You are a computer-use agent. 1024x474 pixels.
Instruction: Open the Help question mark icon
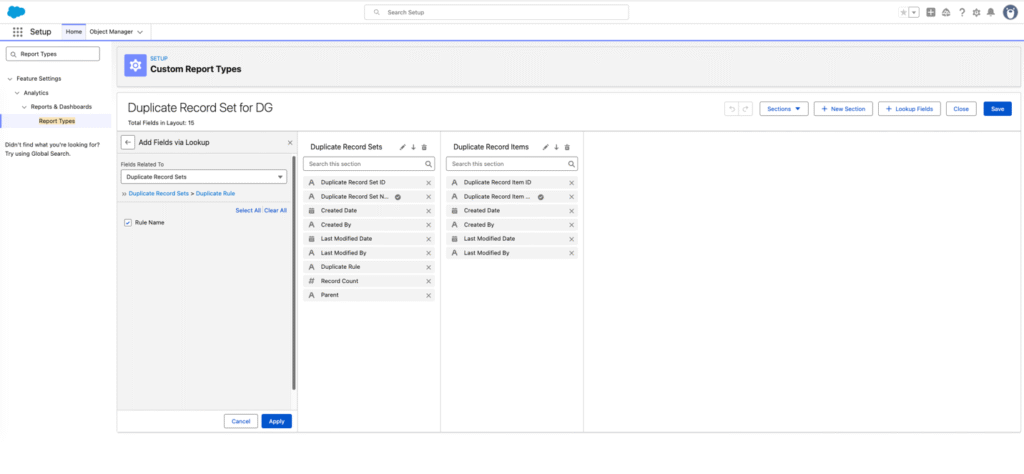962,12
